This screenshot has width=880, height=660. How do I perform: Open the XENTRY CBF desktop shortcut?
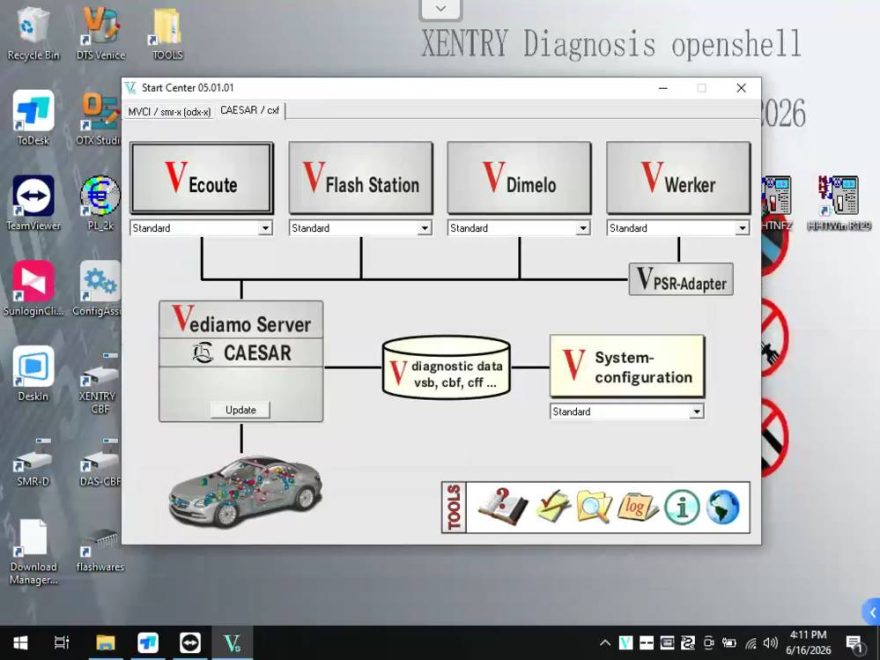99,384
